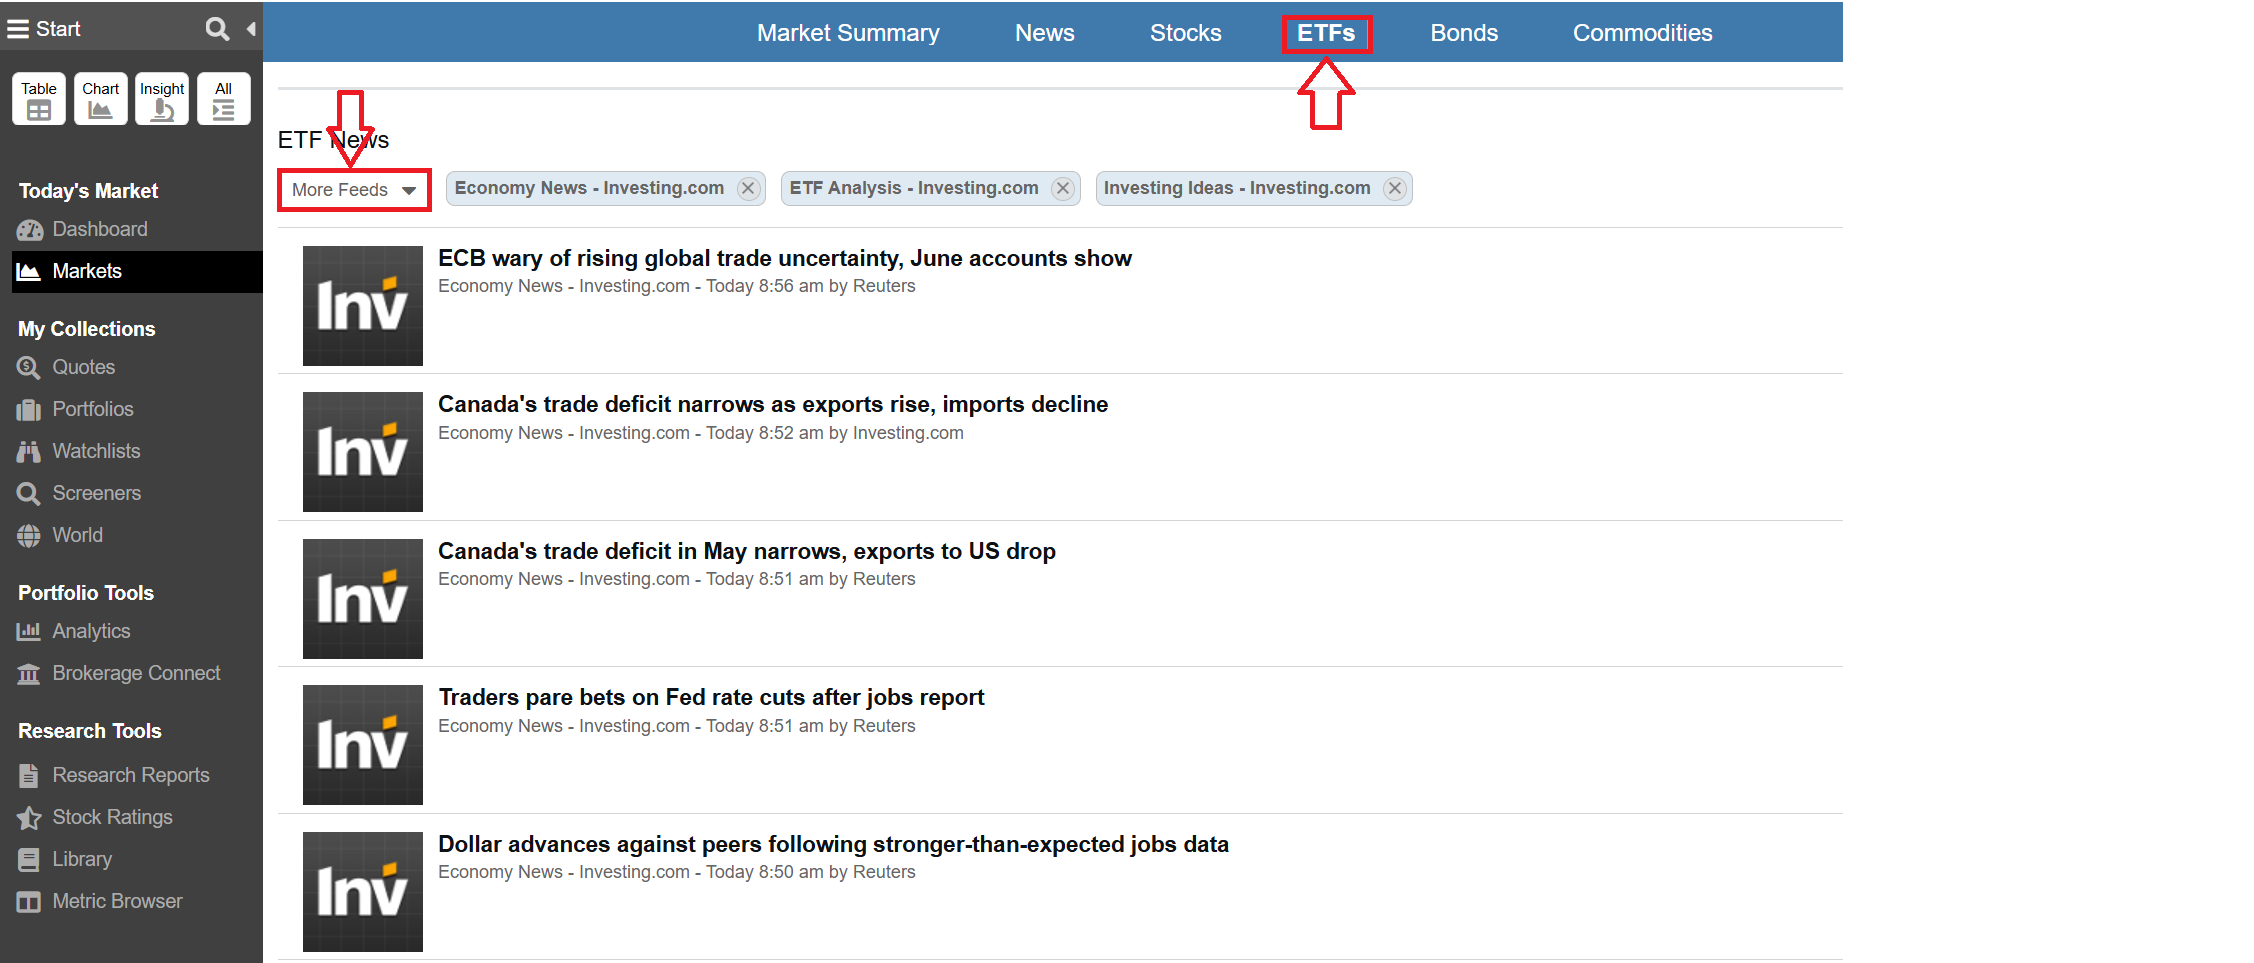The width and height of the screenshot is (2254, 963).
Task: Collapse sidebar with the arrow icon
Action: tap(251, 29)
